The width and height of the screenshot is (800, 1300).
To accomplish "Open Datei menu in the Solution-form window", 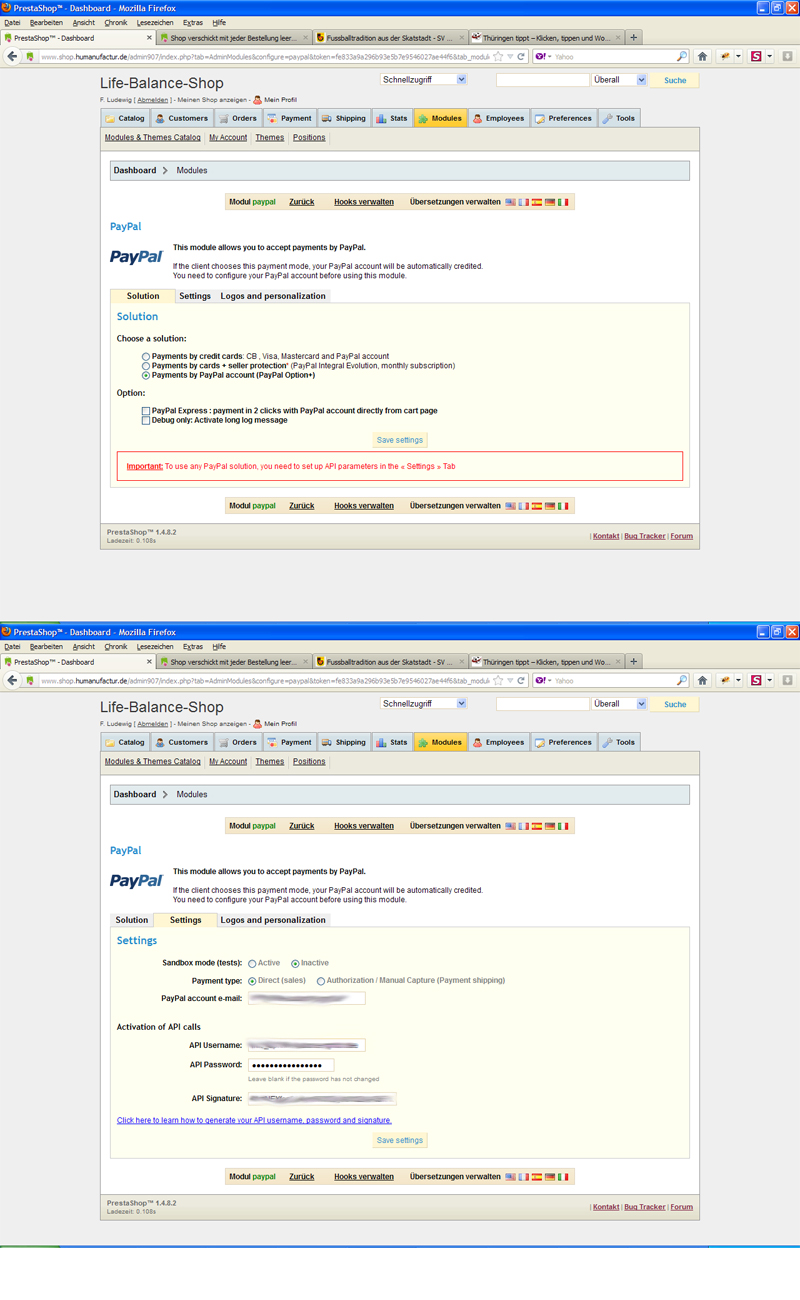I will click(12, 22).
